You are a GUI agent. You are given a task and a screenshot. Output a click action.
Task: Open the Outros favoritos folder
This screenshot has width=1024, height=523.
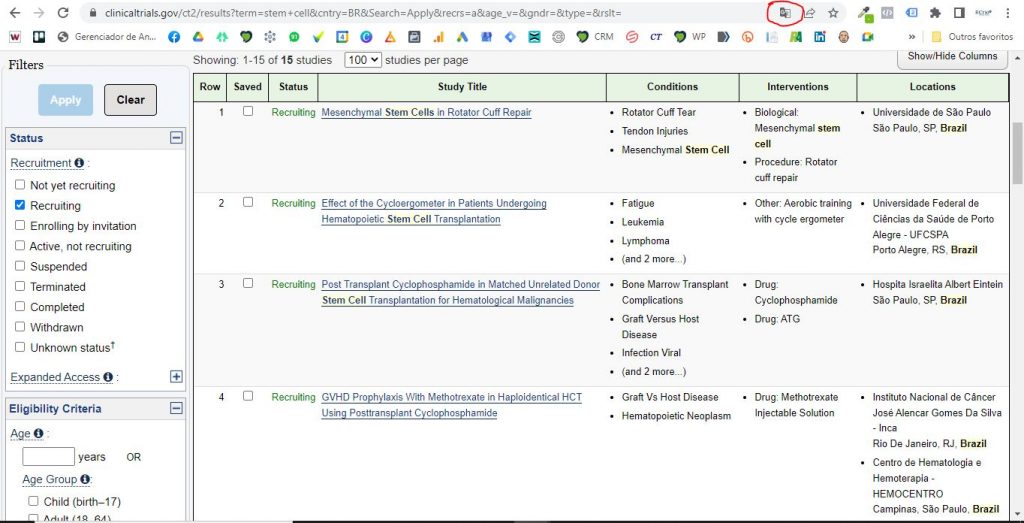click(x=972, y=37)
